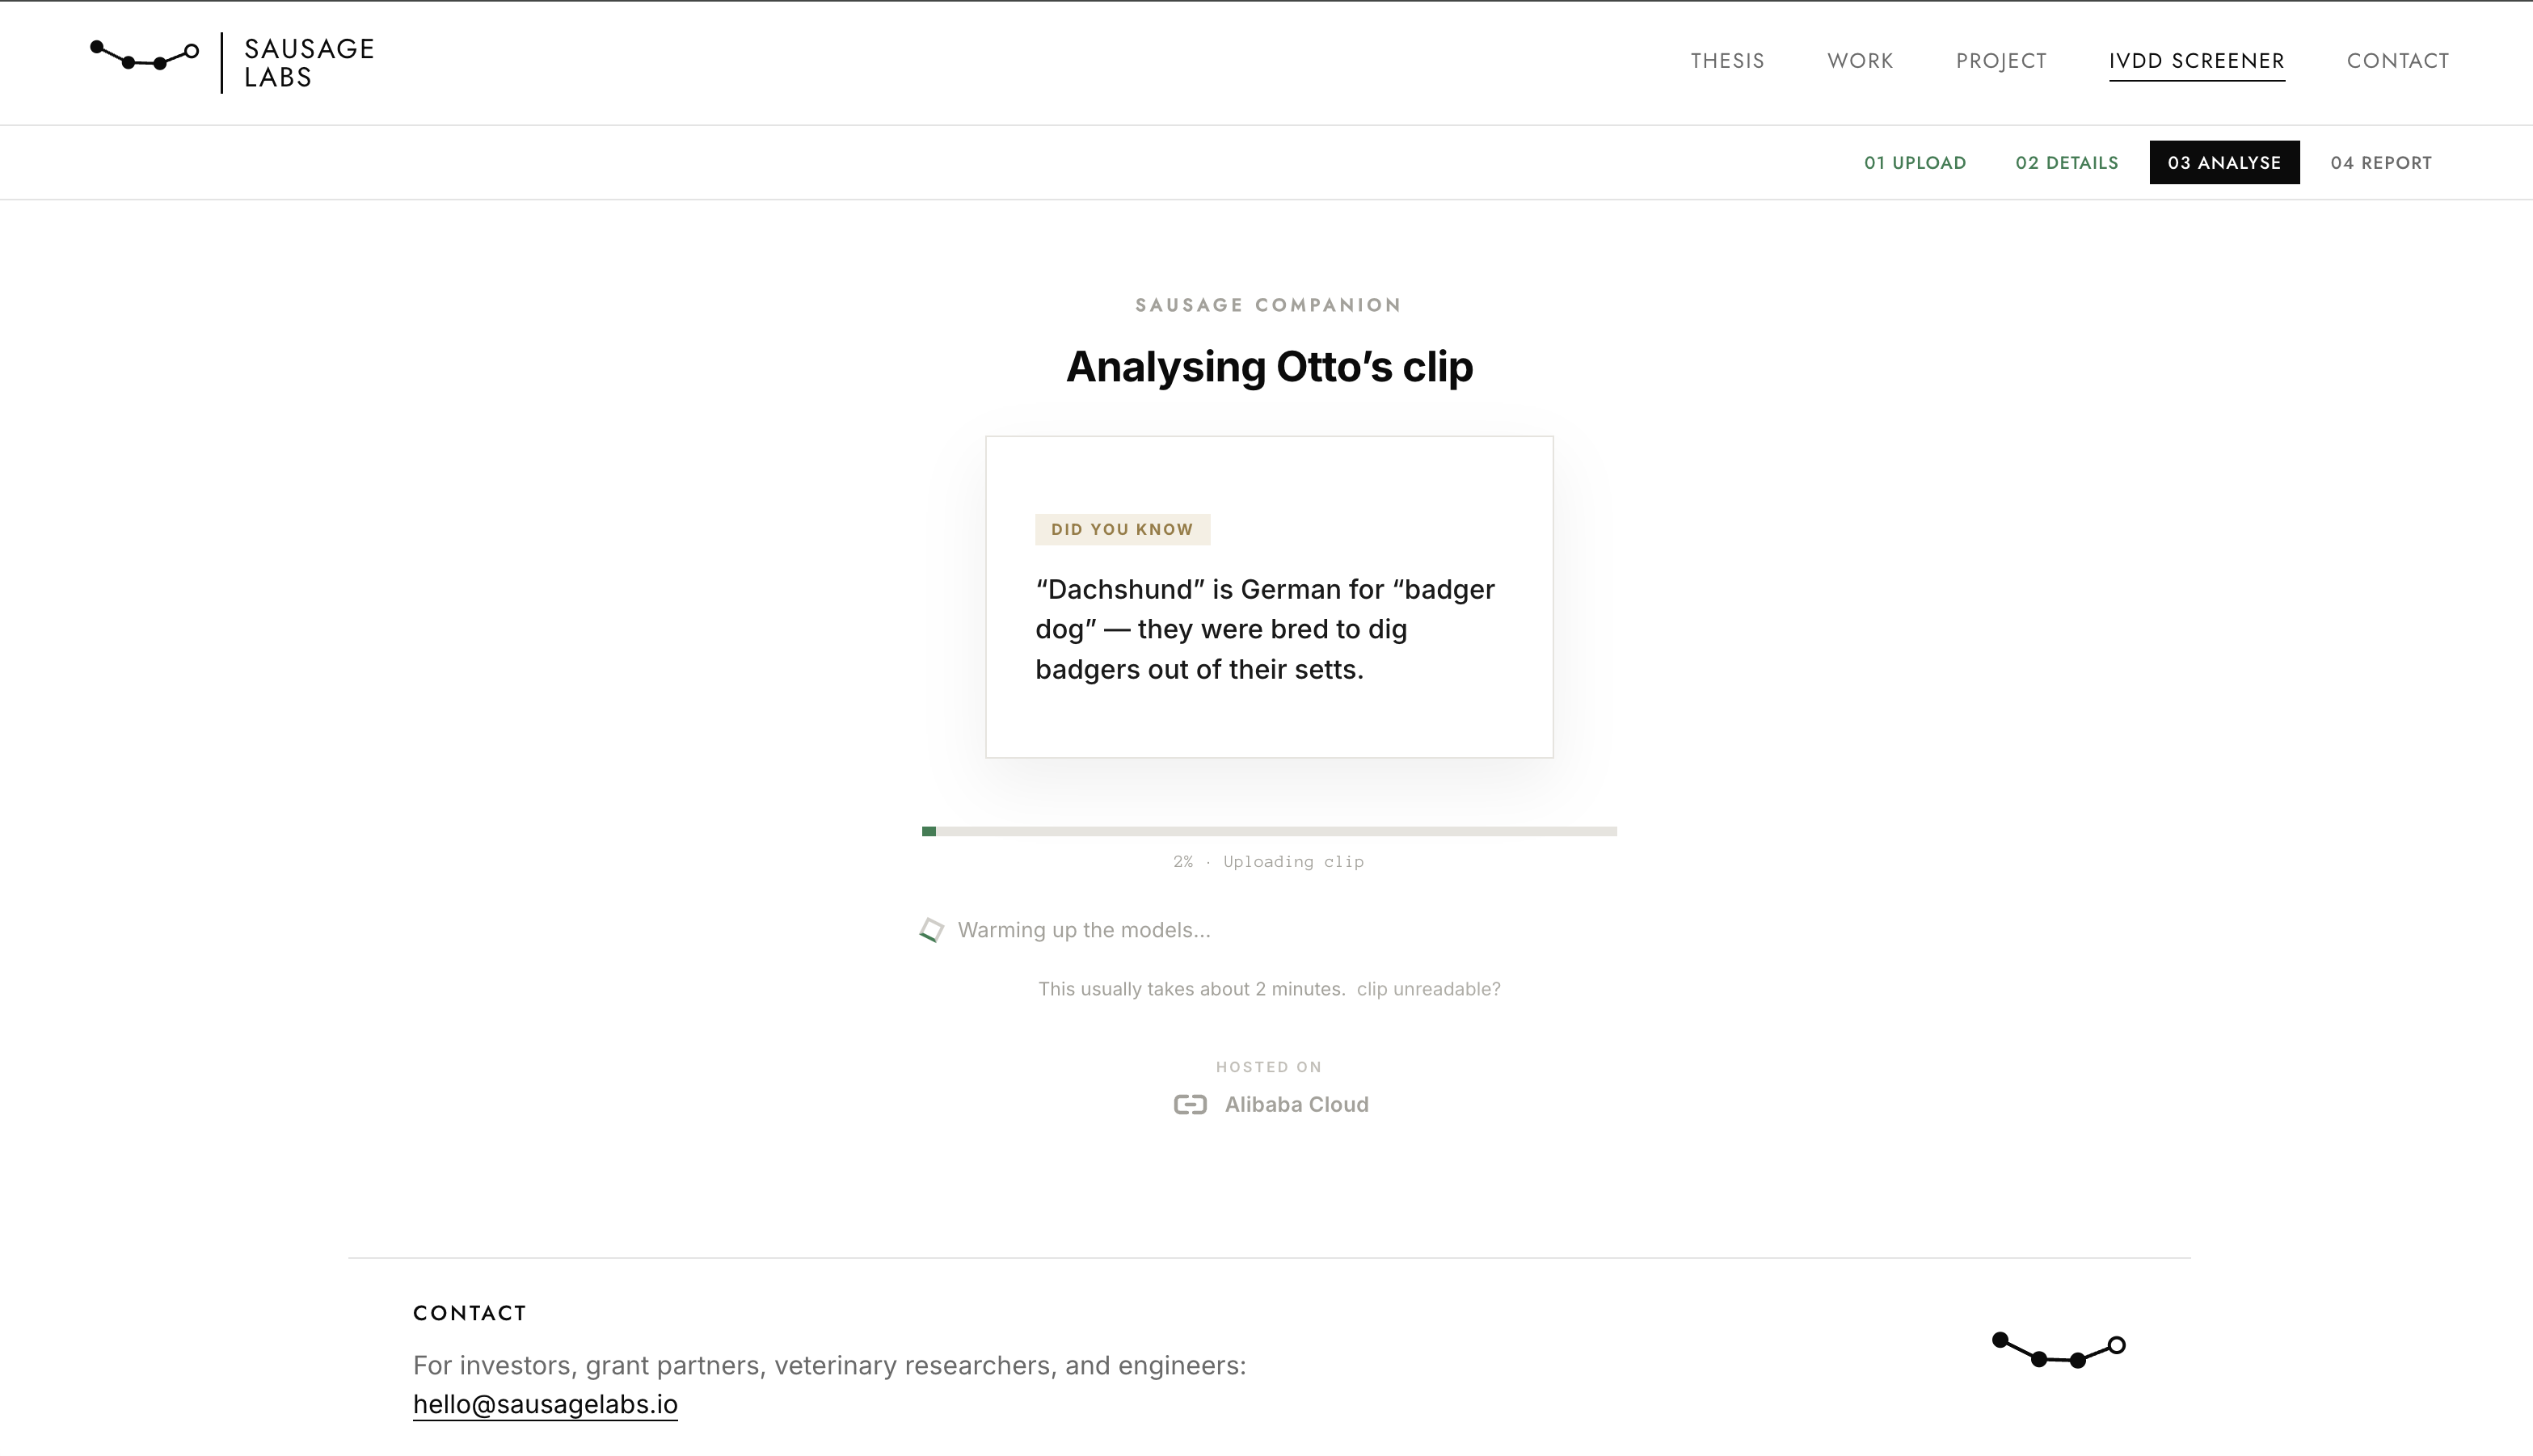Return to step 02 Details
Image resolution: width=2533 pixels, height=1456 pixels.
click(2067, 163)
